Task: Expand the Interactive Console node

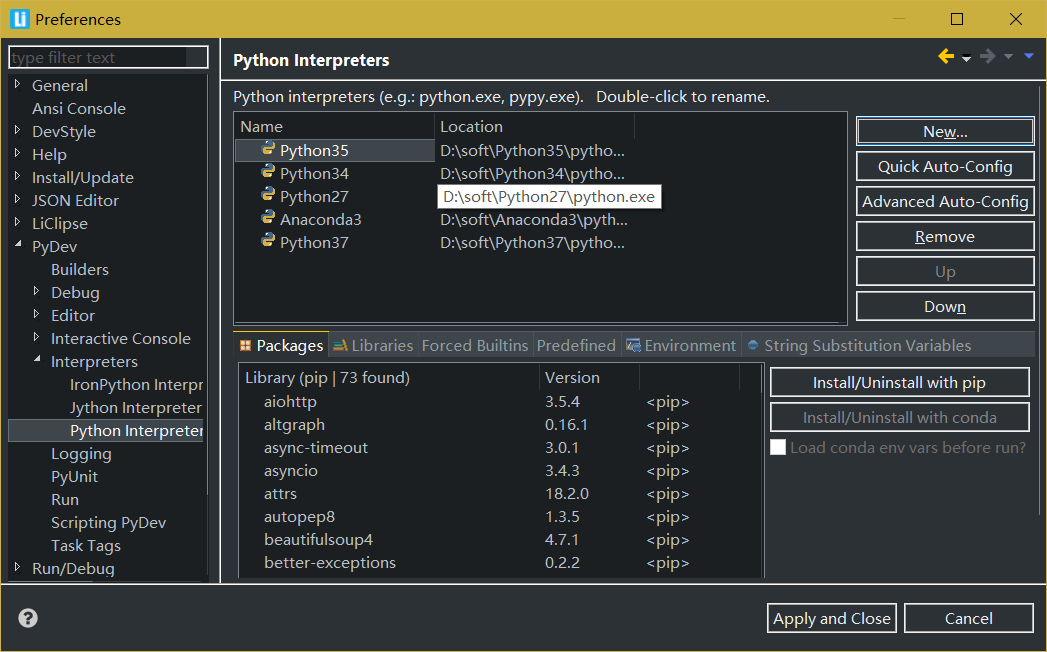Action: [x=37, y=337]
